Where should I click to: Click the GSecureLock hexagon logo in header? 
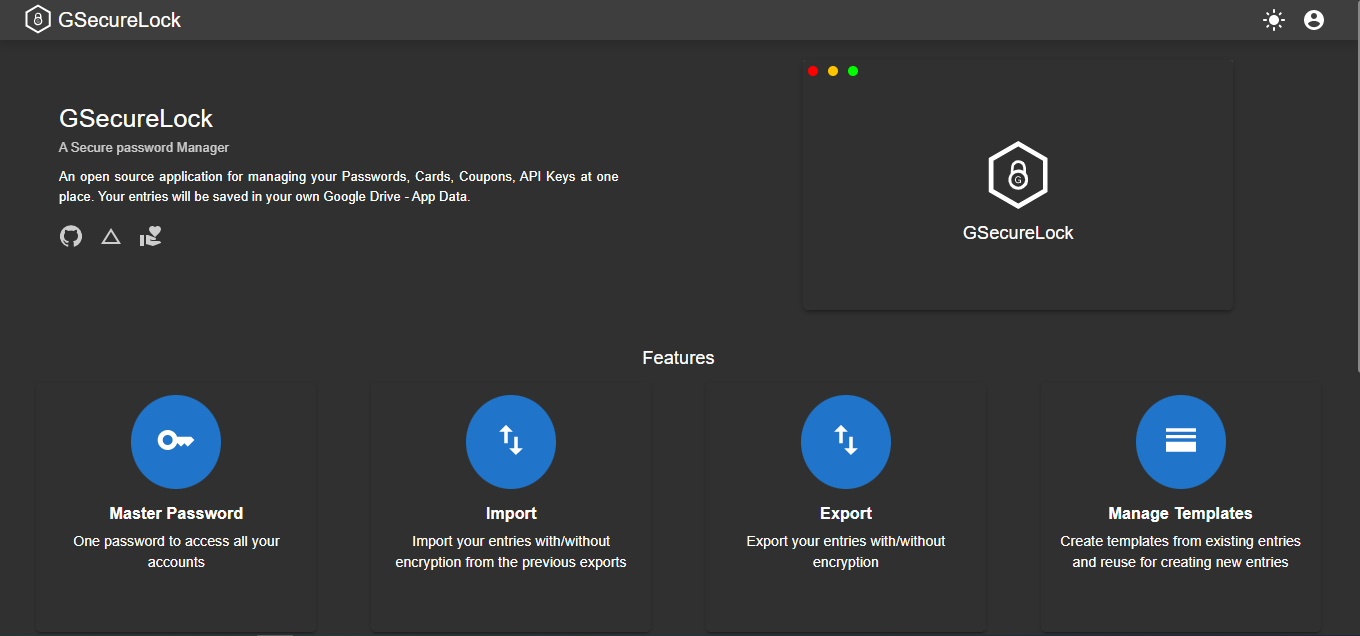[38, 20]
